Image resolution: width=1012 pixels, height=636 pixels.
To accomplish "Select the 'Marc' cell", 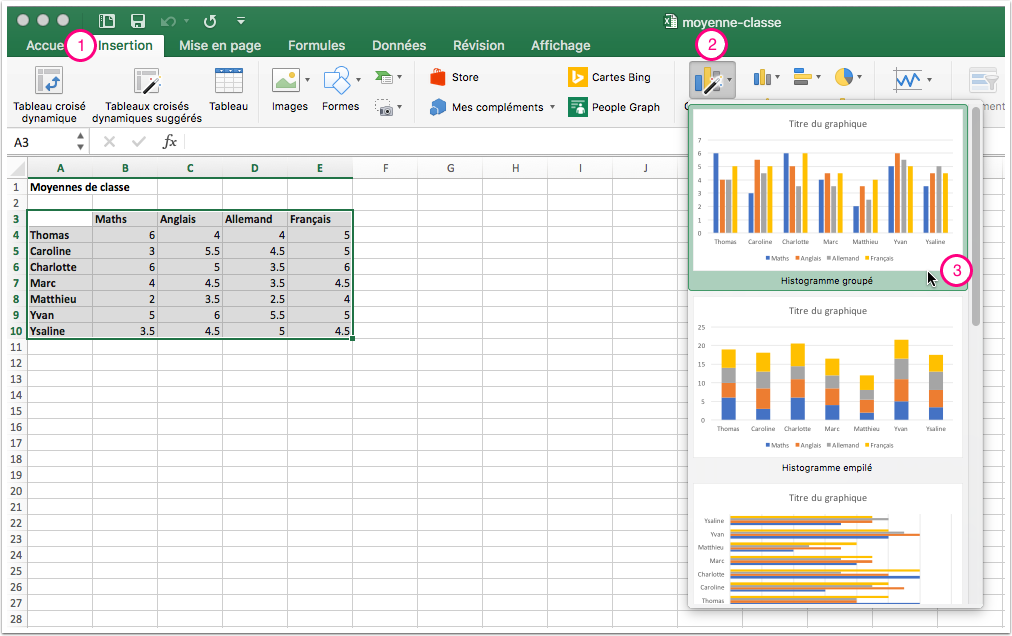I will 60,283.
